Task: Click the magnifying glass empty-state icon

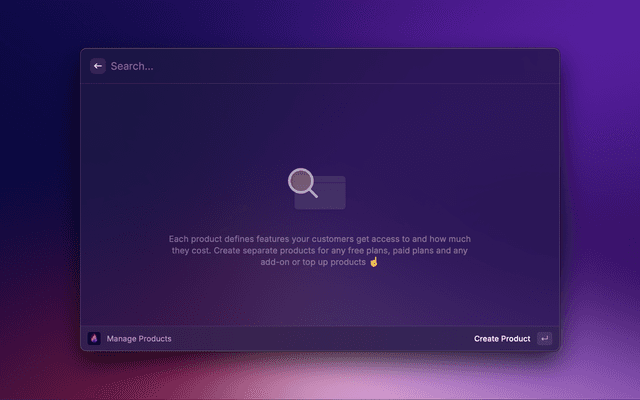Action: point(303,183)
